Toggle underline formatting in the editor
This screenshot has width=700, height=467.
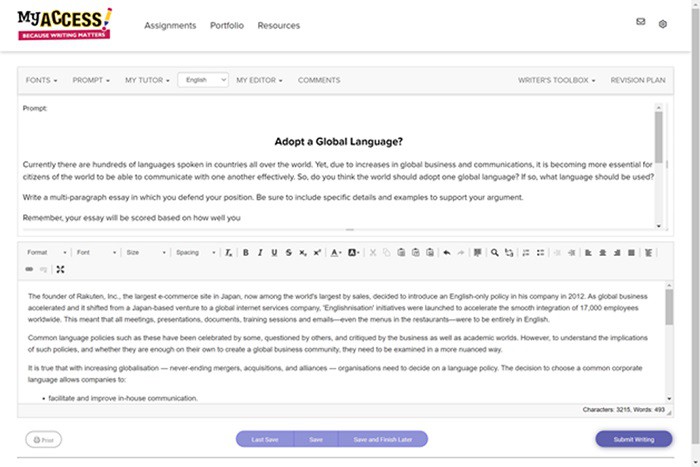[274, 253]
